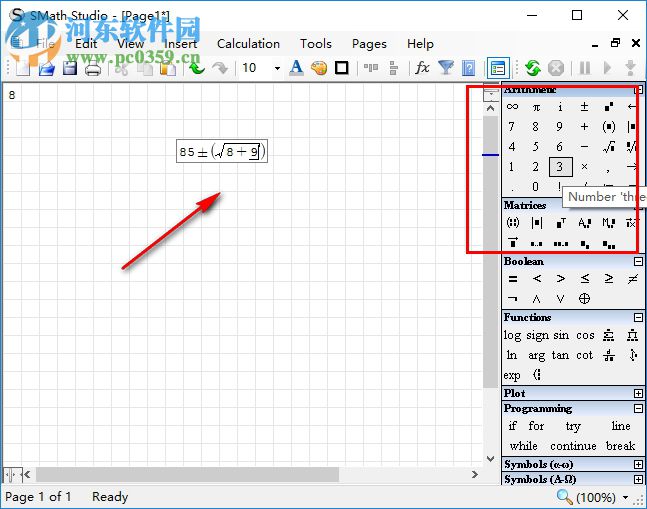The image size is (647, 509).
Task: Click inside the math expression region
Action: coord(222,151)
